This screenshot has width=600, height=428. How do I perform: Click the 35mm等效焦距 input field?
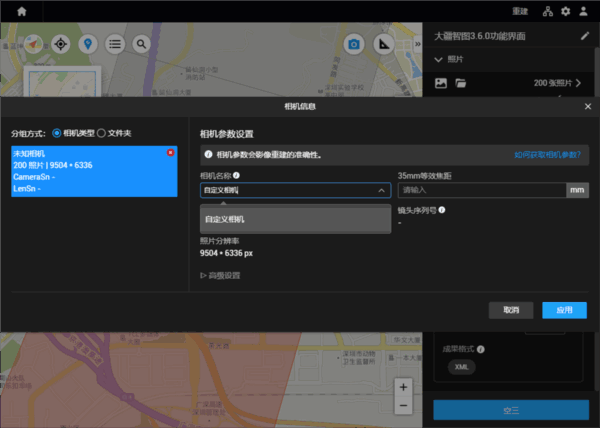pyautogui.click(x=481, y=190)
